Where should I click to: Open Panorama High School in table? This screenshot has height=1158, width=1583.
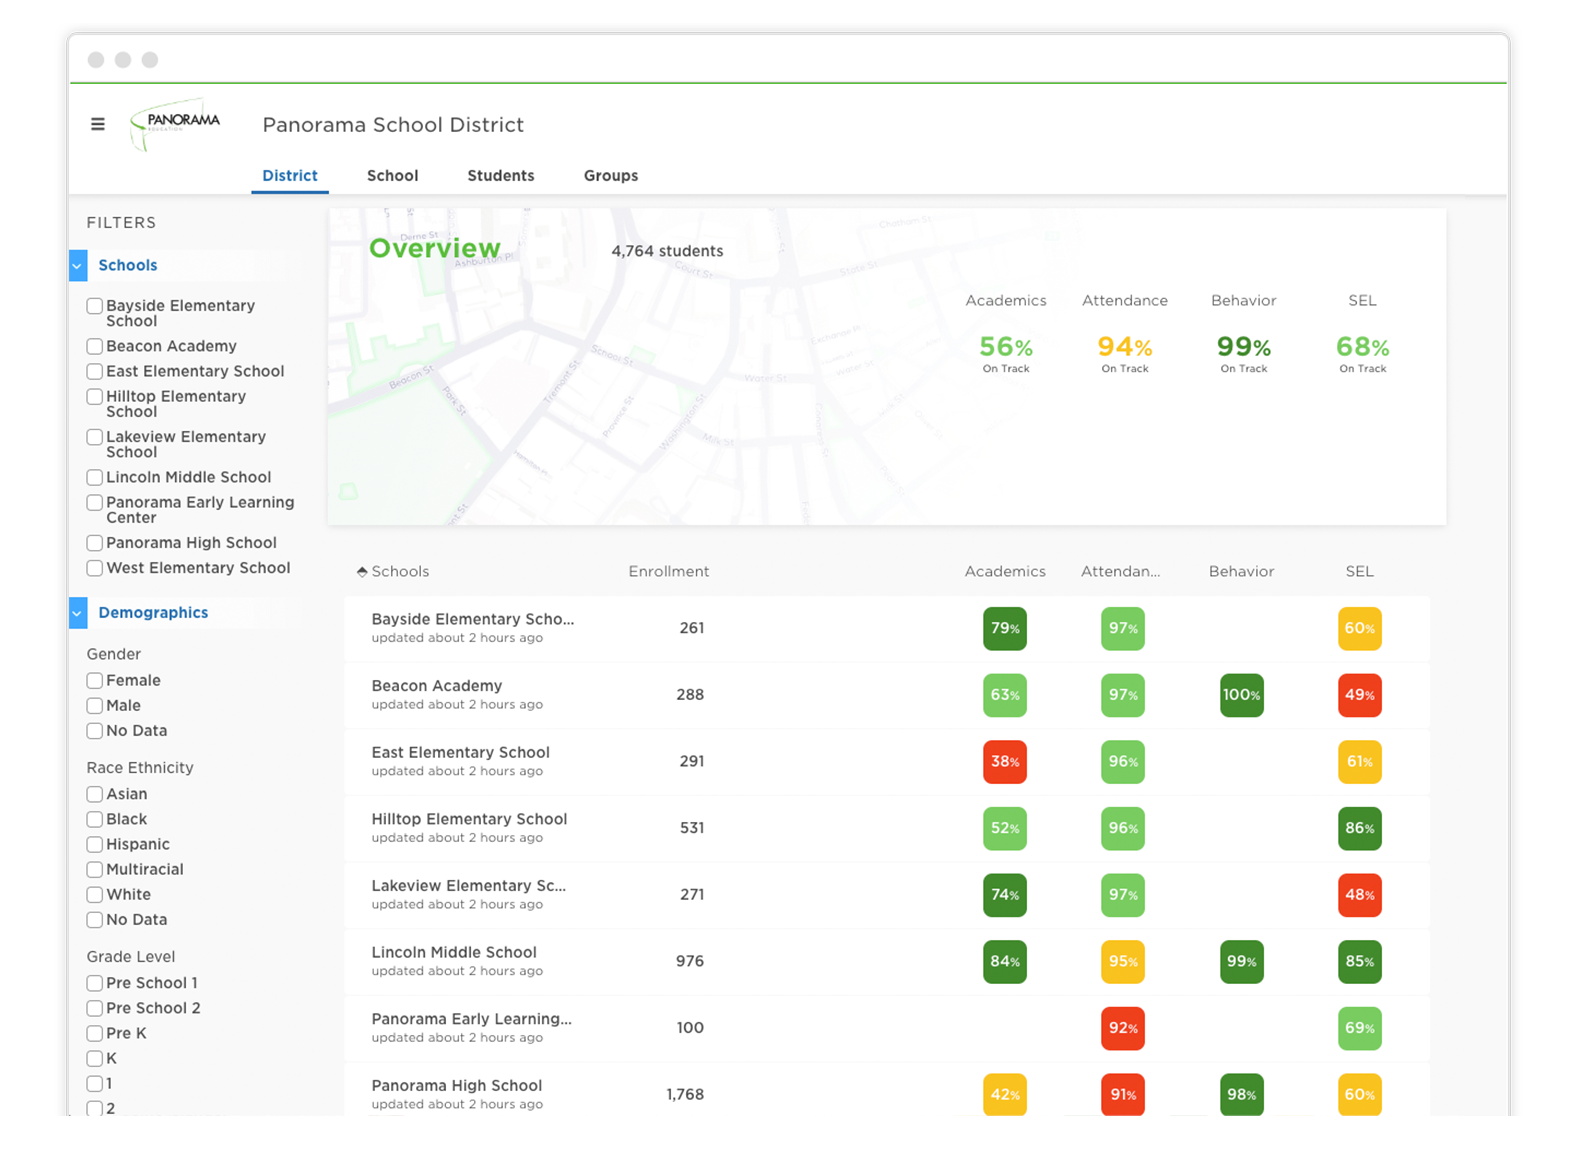(x=457, y=1086)
